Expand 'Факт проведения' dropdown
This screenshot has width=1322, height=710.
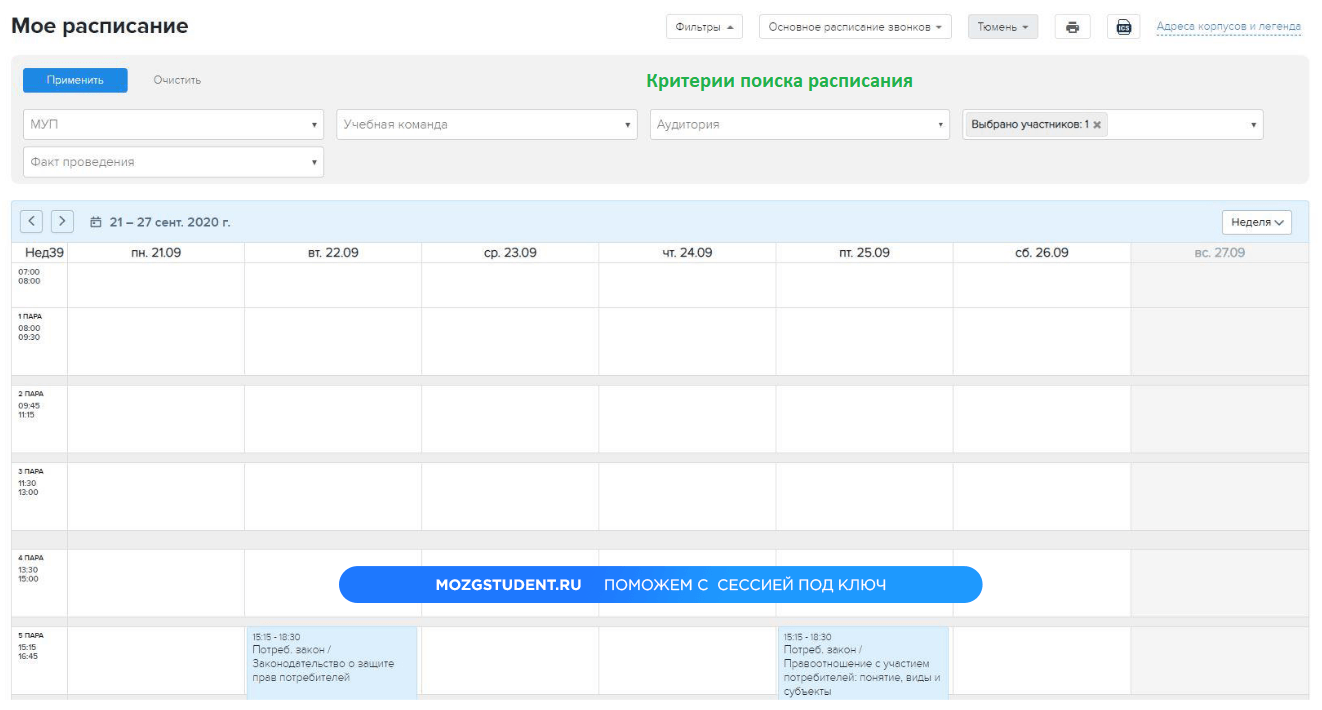(173, 162)
